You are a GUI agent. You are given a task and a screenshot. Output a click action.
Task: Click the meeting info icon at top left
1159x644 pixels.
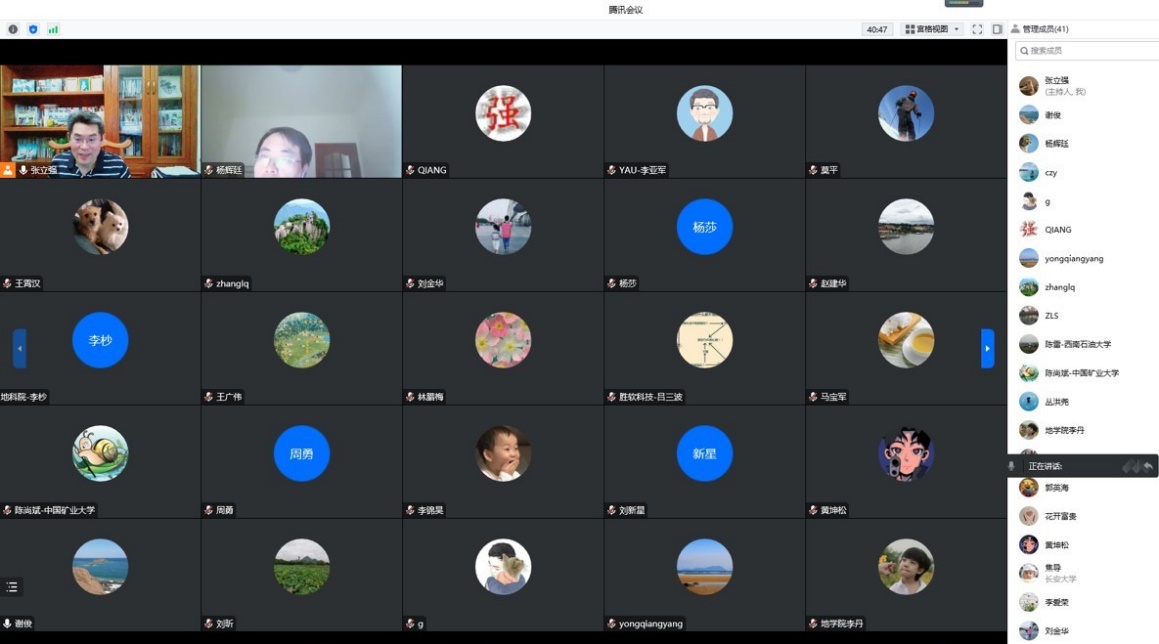[x=13, y=29]
